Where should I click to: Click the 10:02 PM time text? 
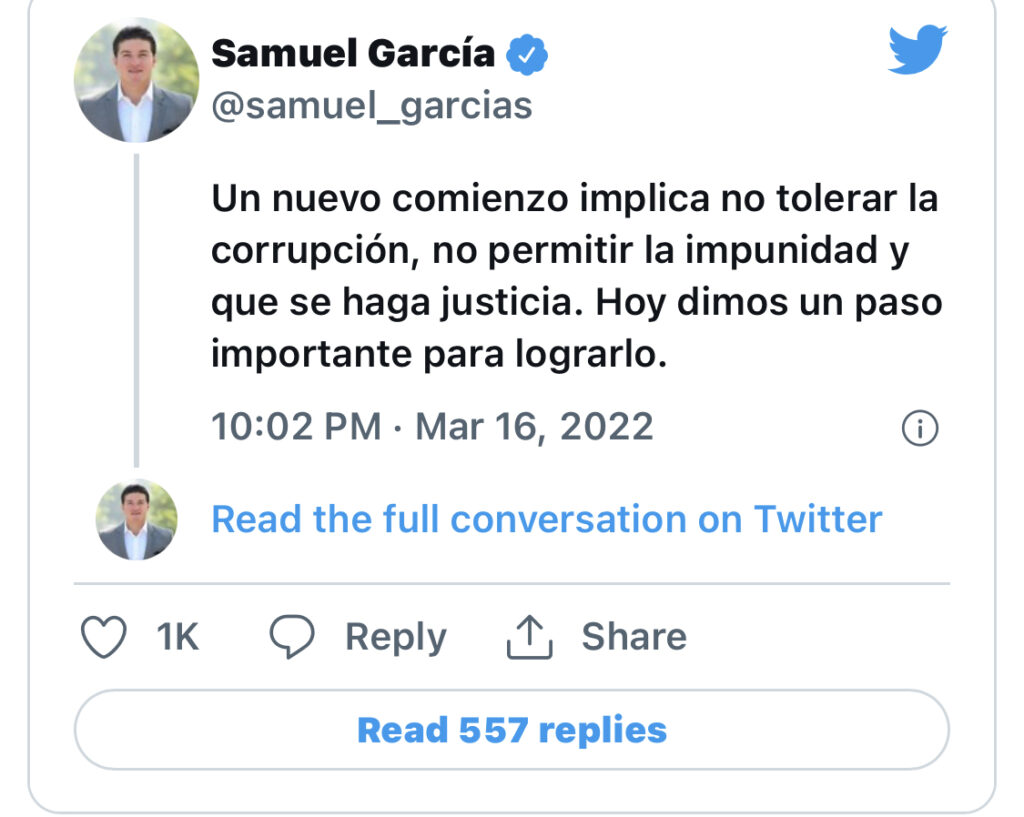pyautogui.click(x=296, y=427)
